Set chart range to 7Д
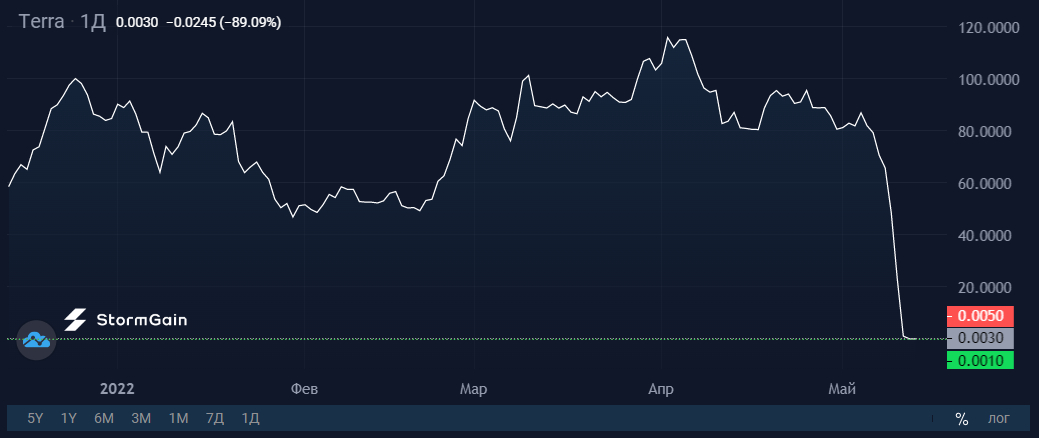1039x438 pixels. tap(215, 419)
